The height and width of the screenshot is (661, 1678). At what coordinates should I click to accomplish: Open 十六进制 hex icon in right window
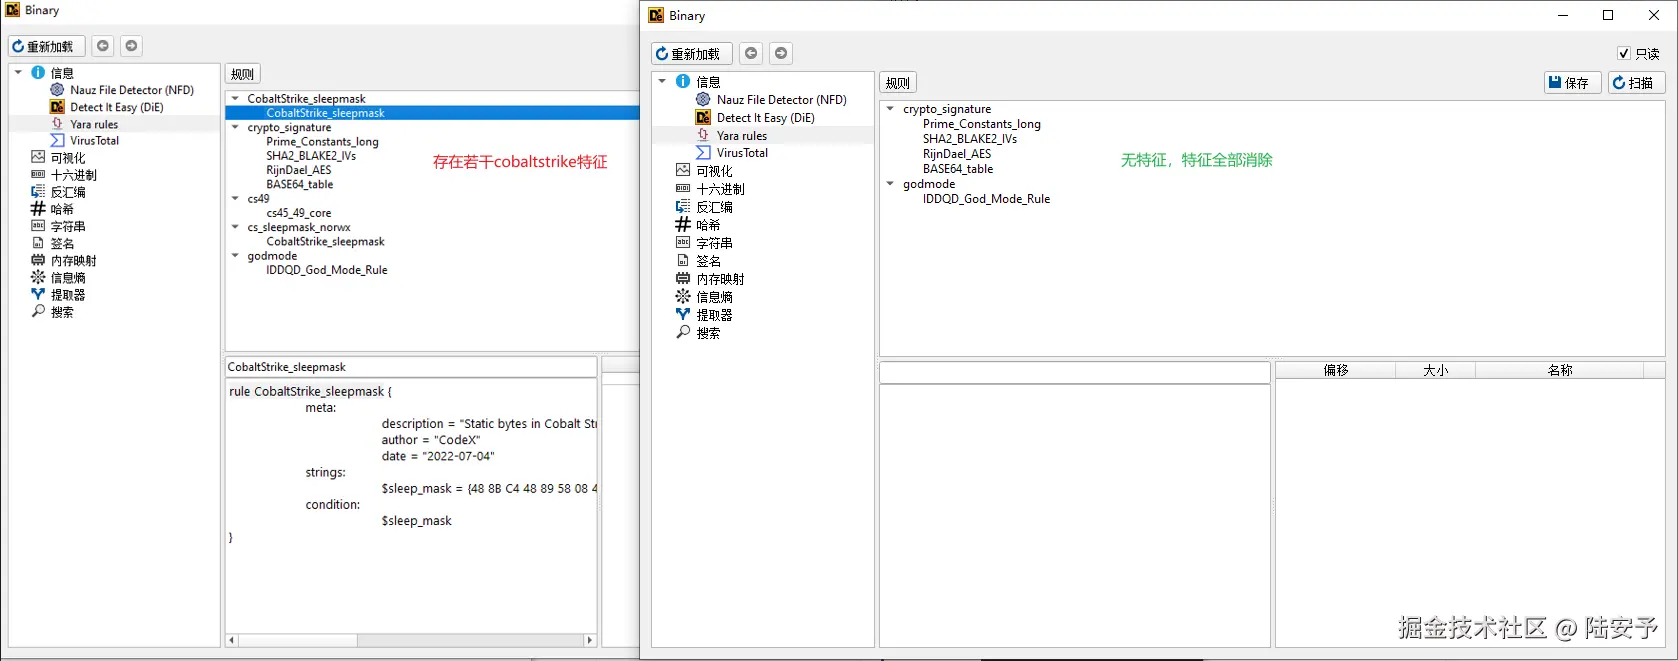(x=683, y=189)
